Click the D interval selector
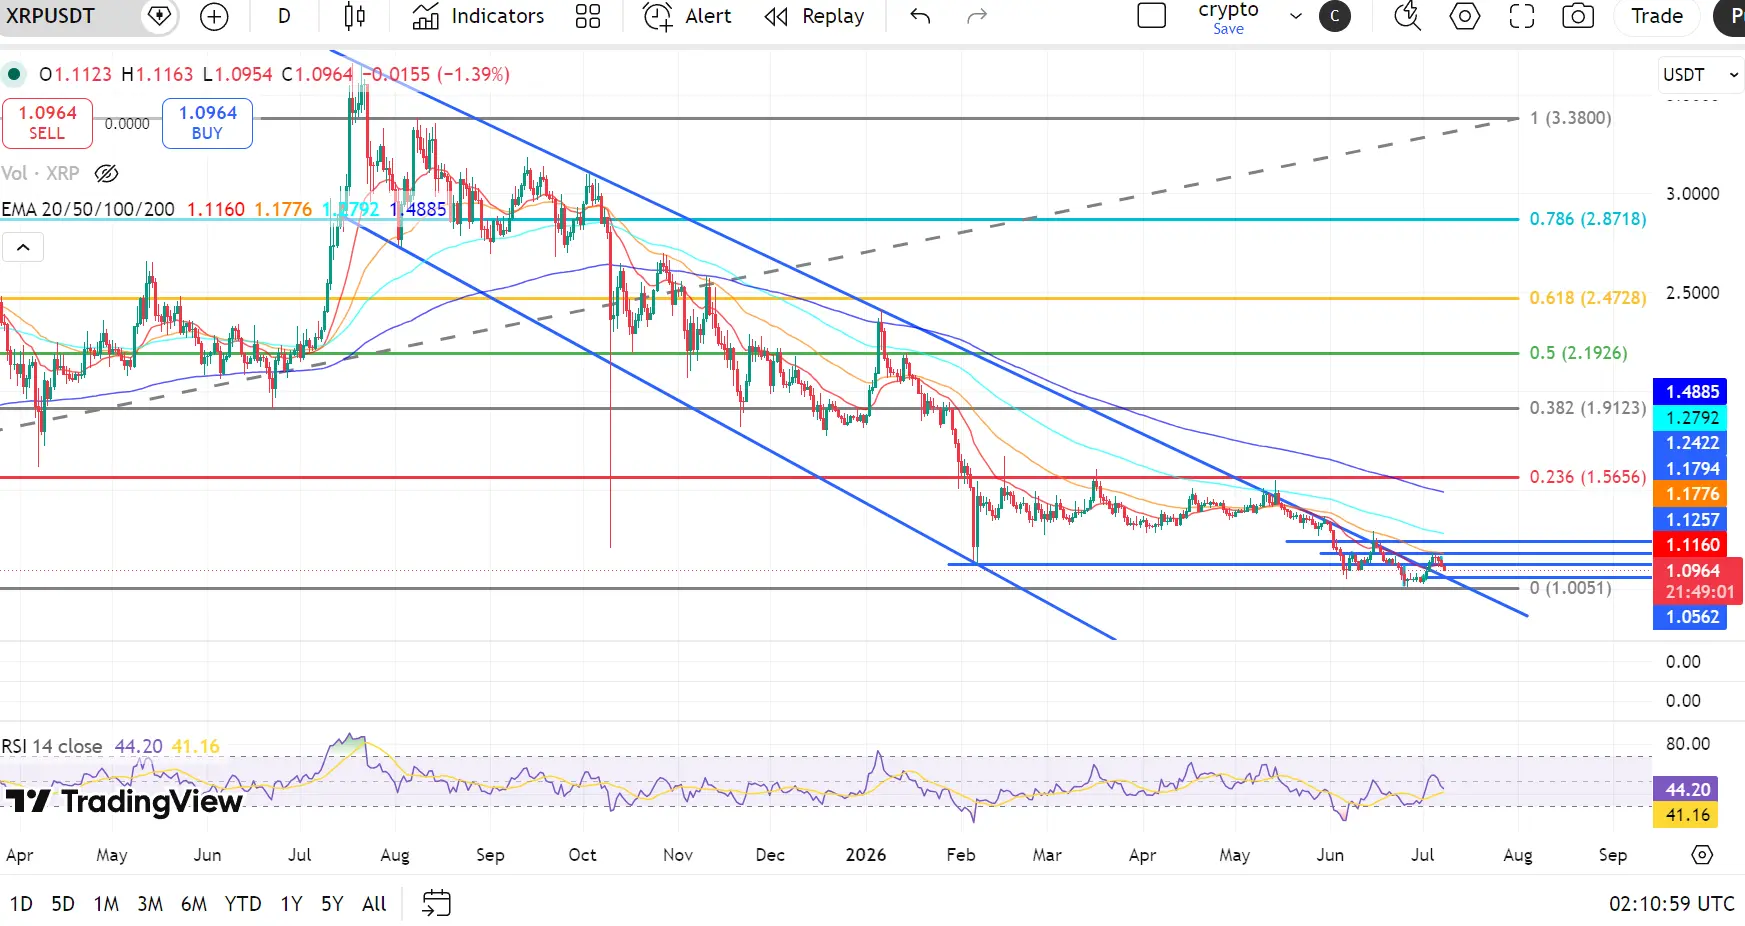 pyautogui.click(x=284, y=16)
